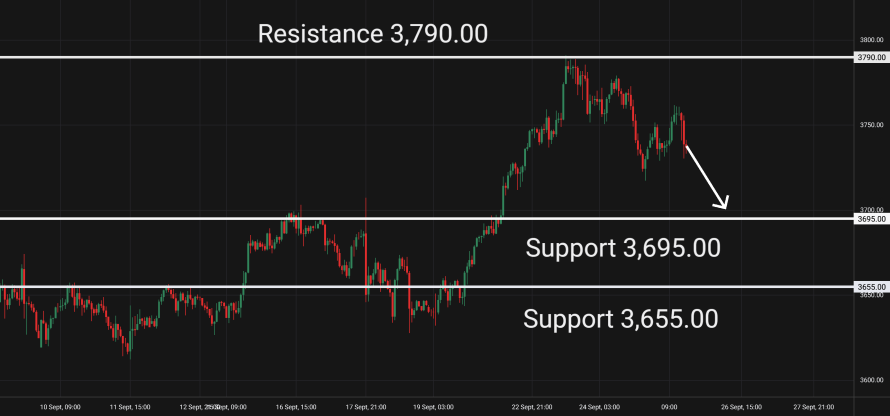Click the 3600.00 price scale tick
The image size is (890, 416).
click(873, 380)
